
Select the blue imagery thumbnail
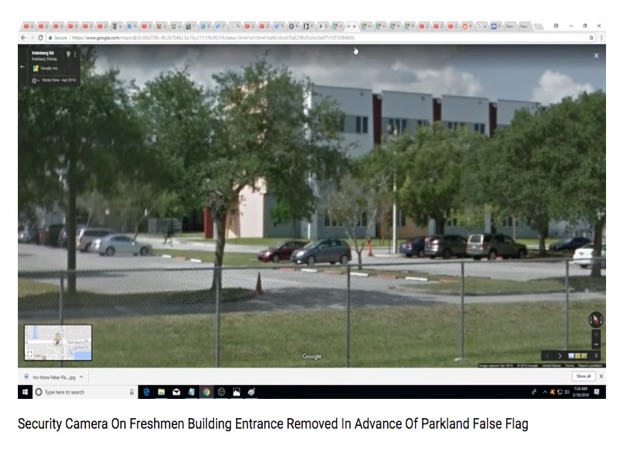[x=571, y=356]
